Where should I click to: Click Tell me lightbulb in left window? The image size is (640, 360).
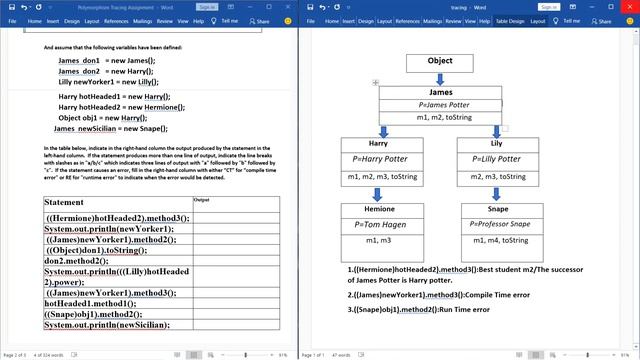tap(213, 21)
